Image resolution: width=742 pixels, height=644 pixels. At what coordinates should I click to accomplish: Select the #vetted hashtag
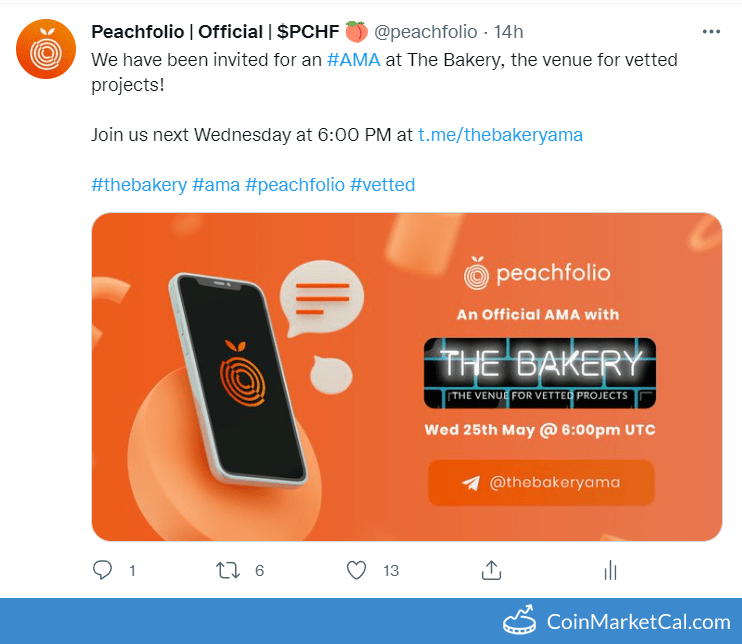tap(382, 185)
